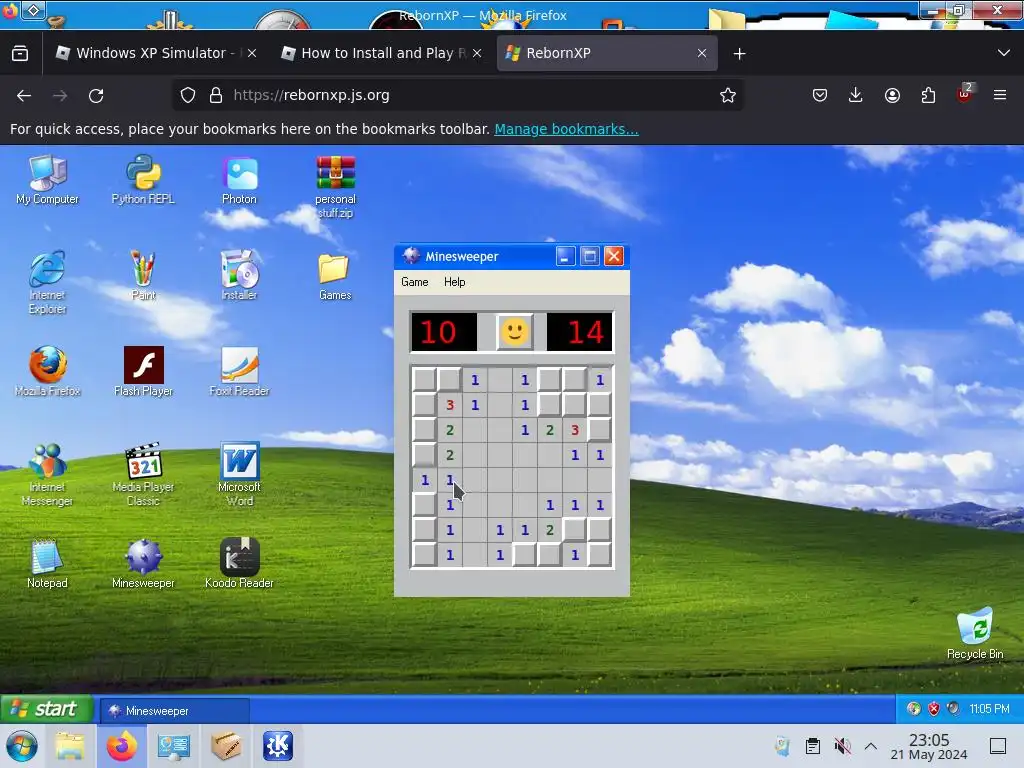Open the Firefox downloads panel
This screenshot has height=768, width=1024.
[x=856, y=95]
